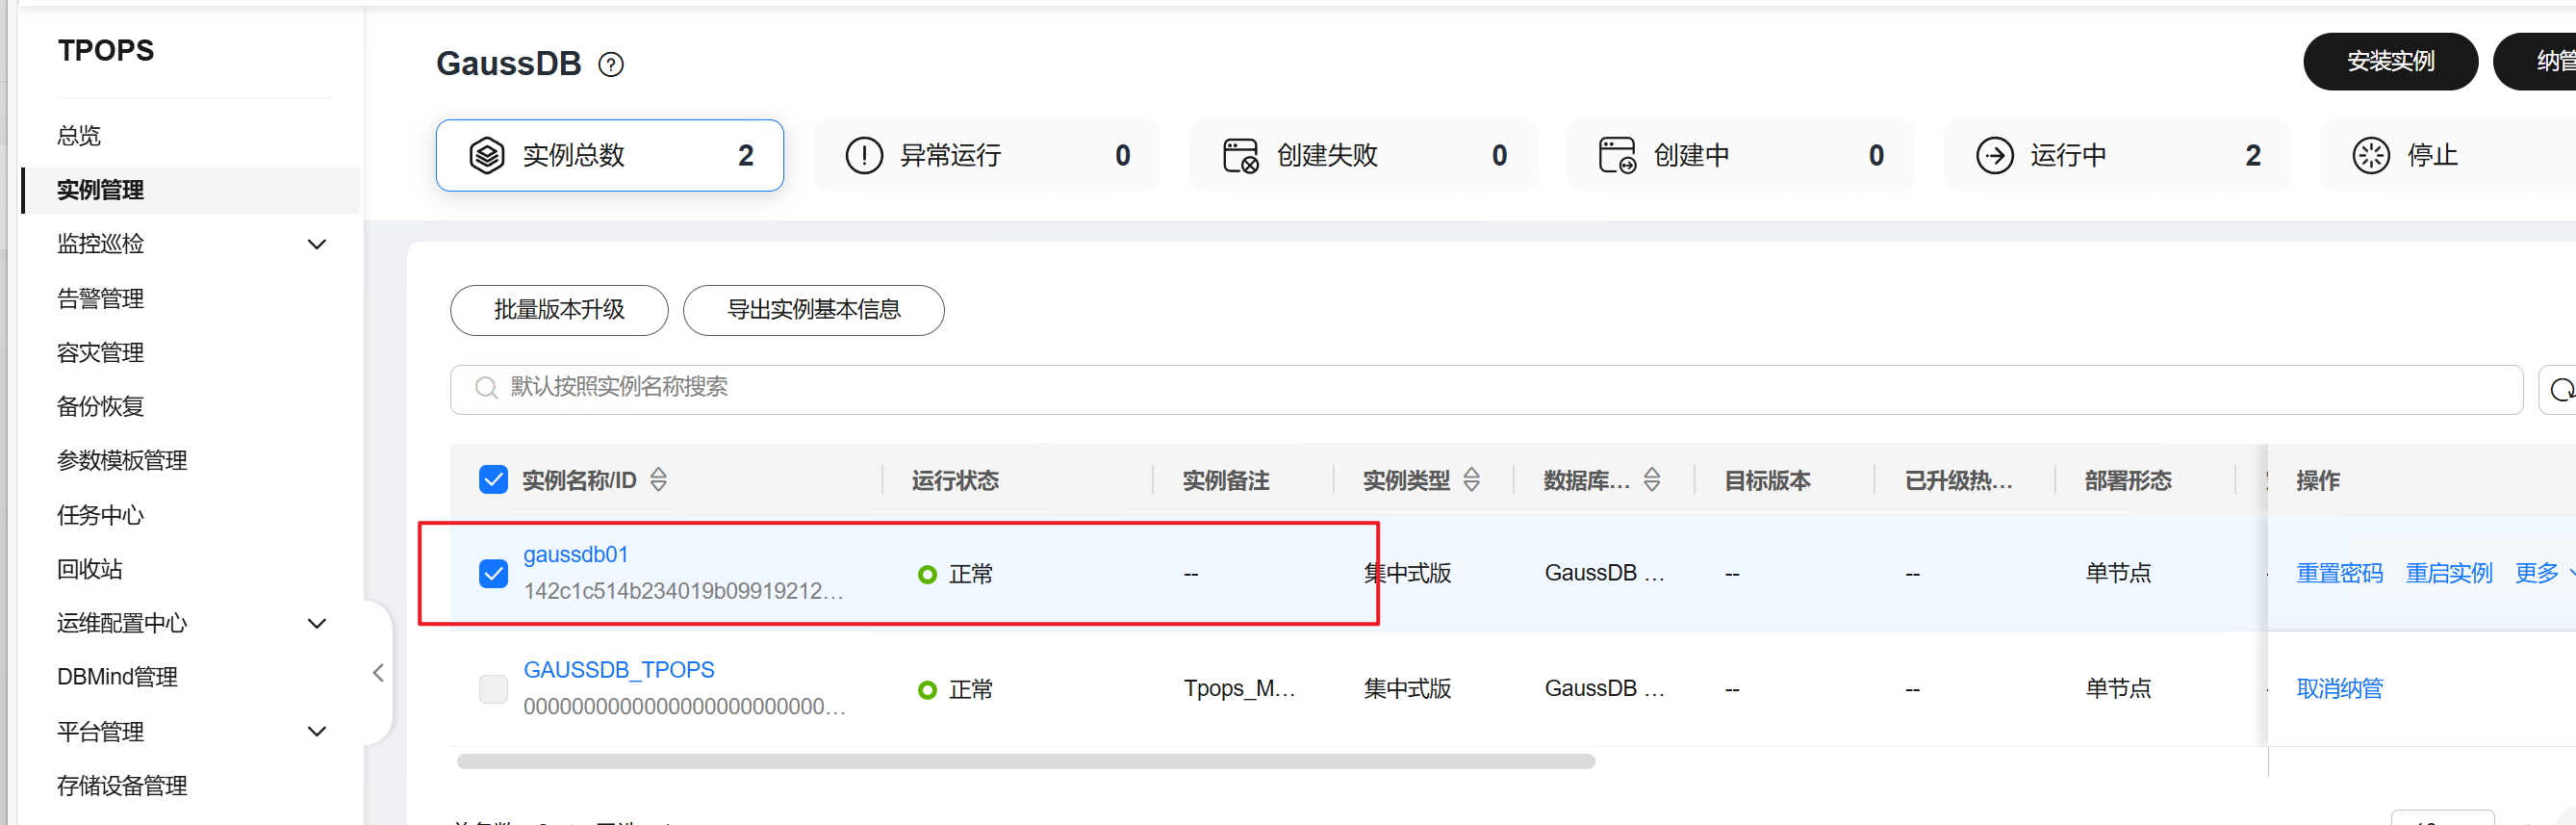Filter by 异常运行 card
2576x825 pixels.
click(986, 156)
